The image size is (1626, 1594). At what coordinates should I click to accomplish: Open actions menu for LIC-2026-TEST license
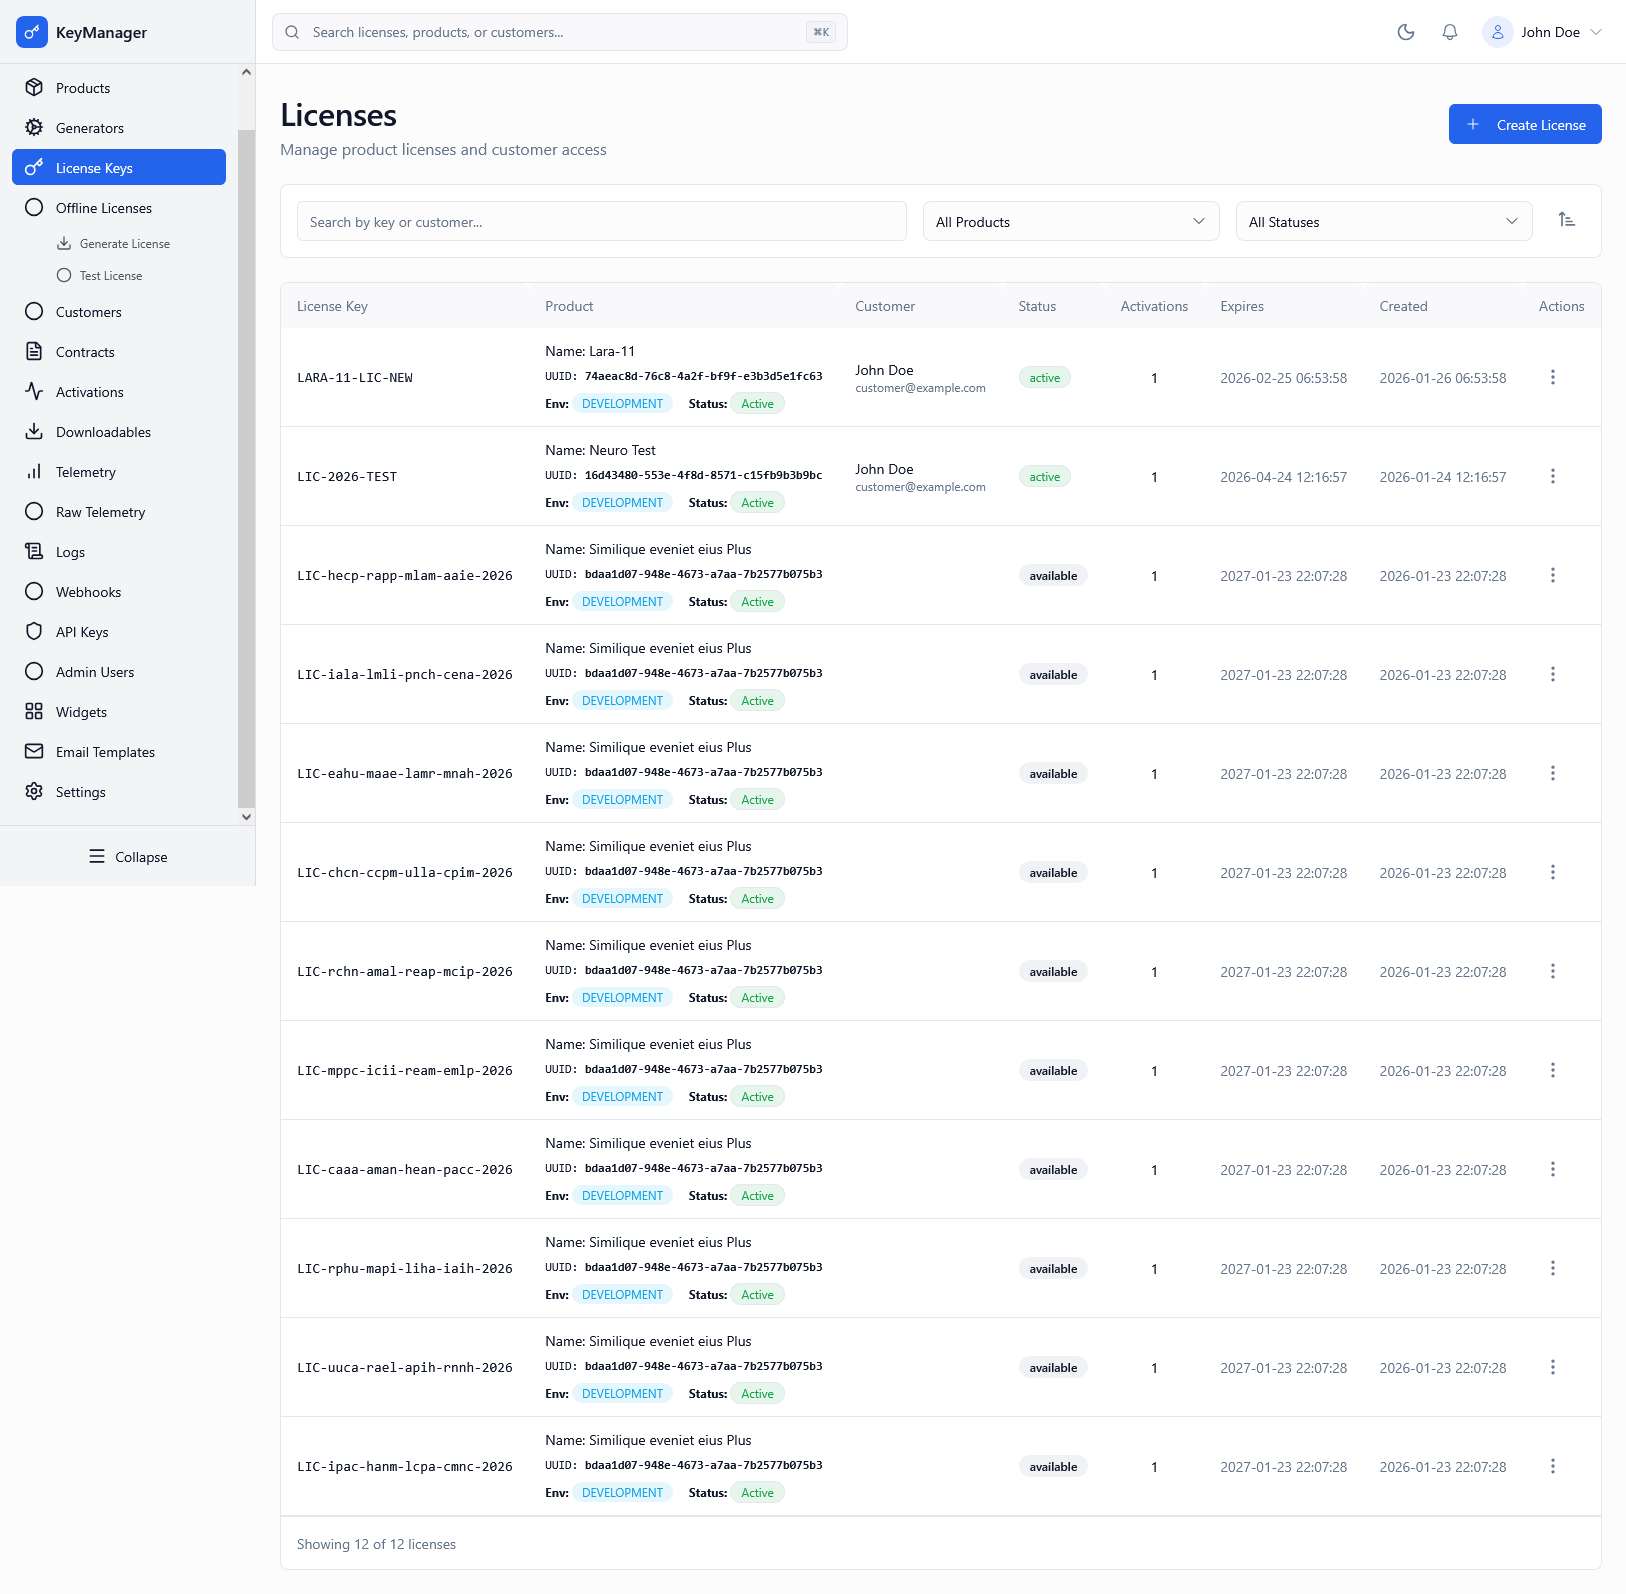[1553, 476]
